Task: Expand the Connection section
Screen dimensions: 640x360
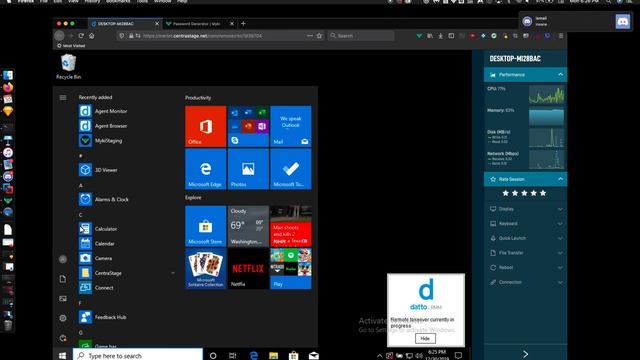Action: (525, 282)
